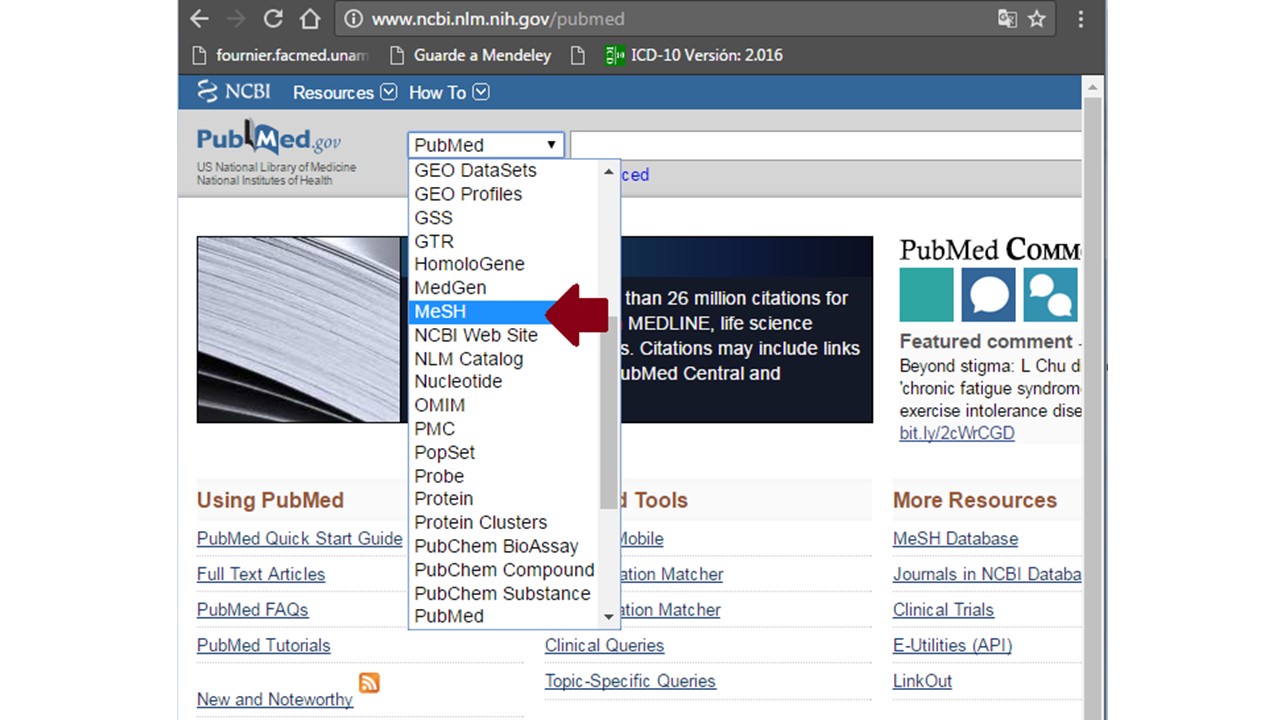1280x720 pixels.
Task: Reload the page with refresh icon
Action: (x=273, y=19)
